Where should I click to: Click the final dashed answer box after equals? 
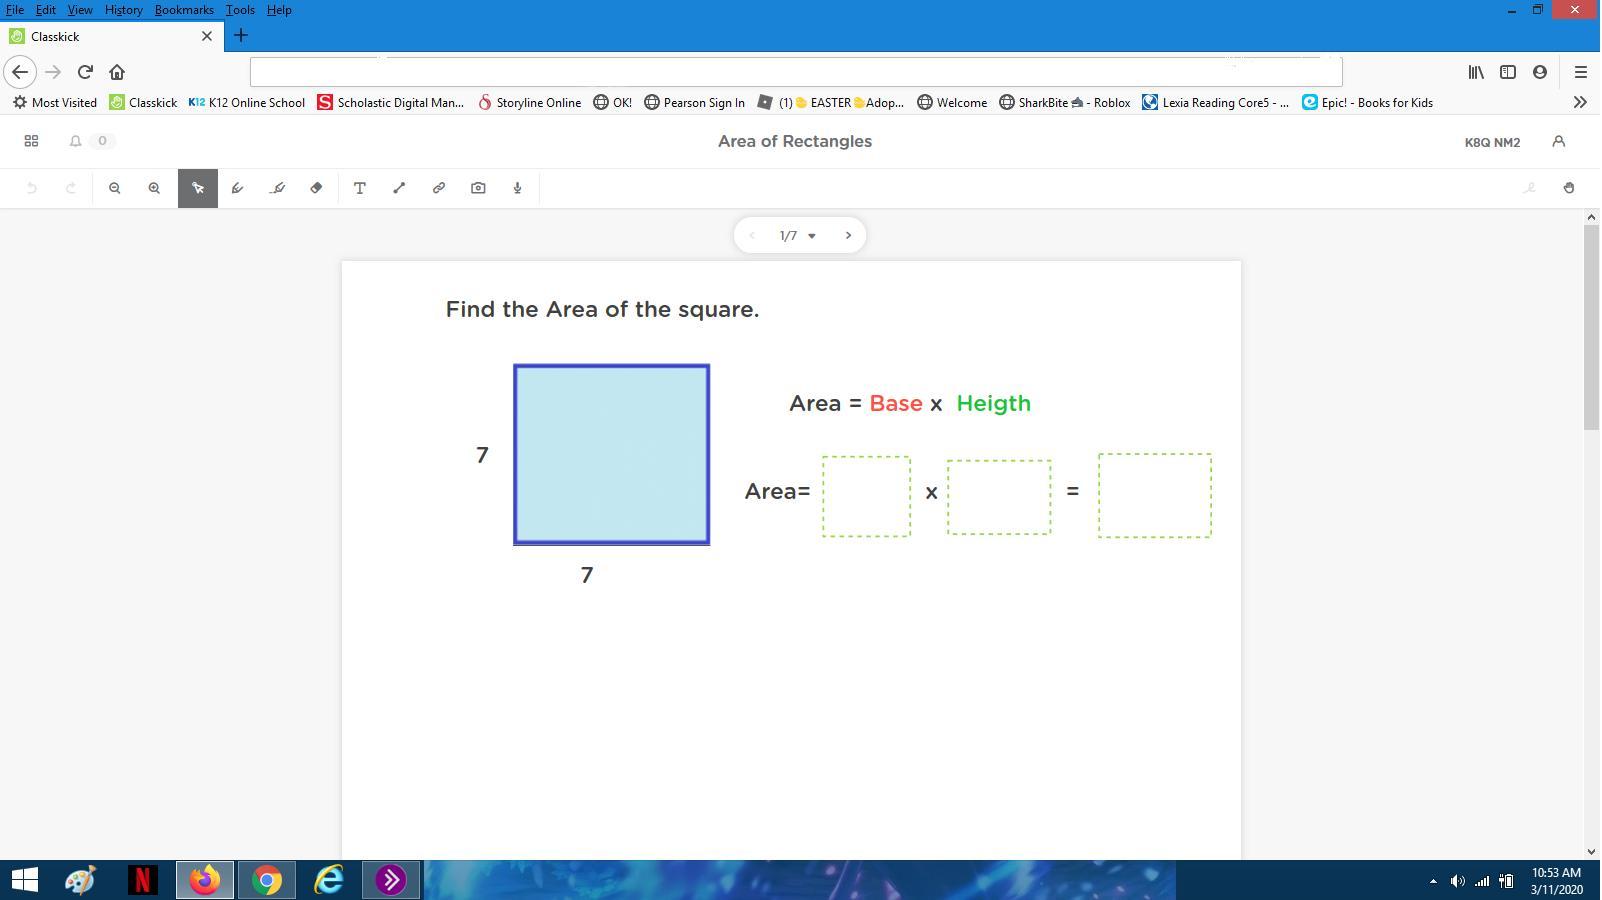pos(1155,496)
